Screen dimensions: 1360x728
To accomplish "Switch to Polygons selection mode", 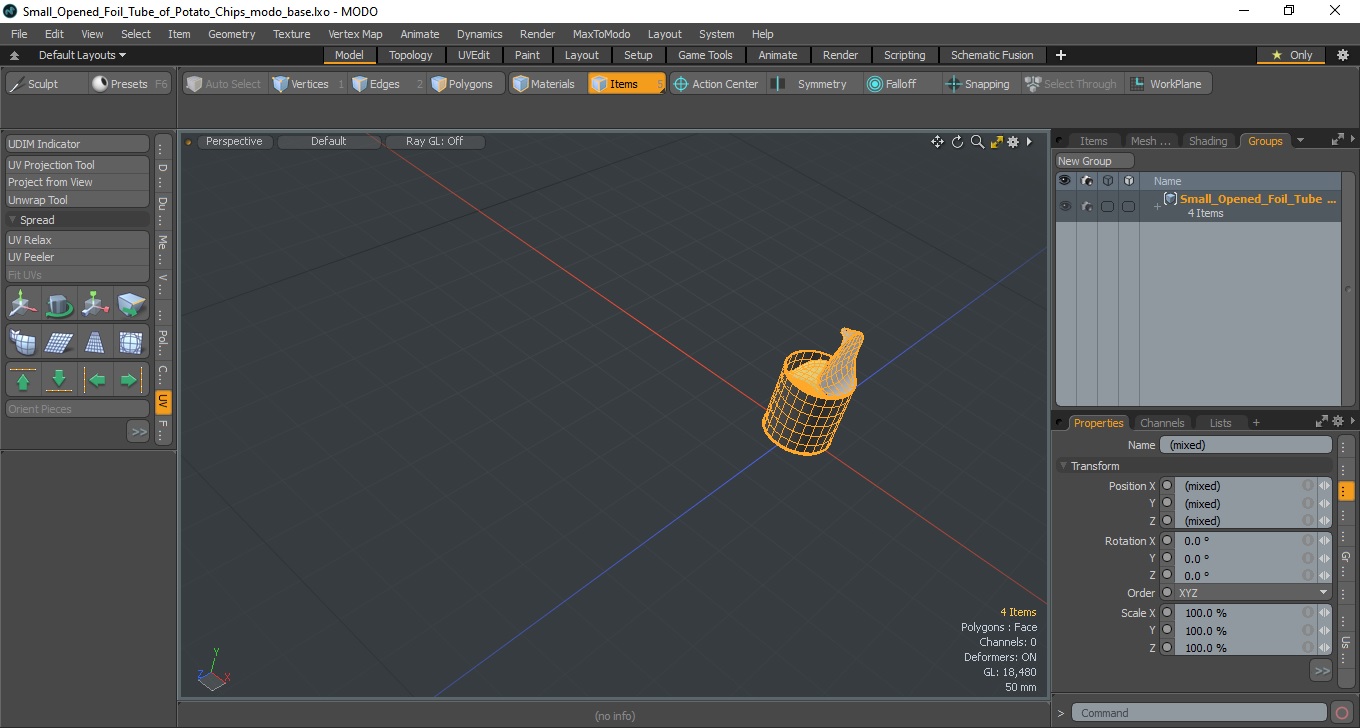I will 462,84.
